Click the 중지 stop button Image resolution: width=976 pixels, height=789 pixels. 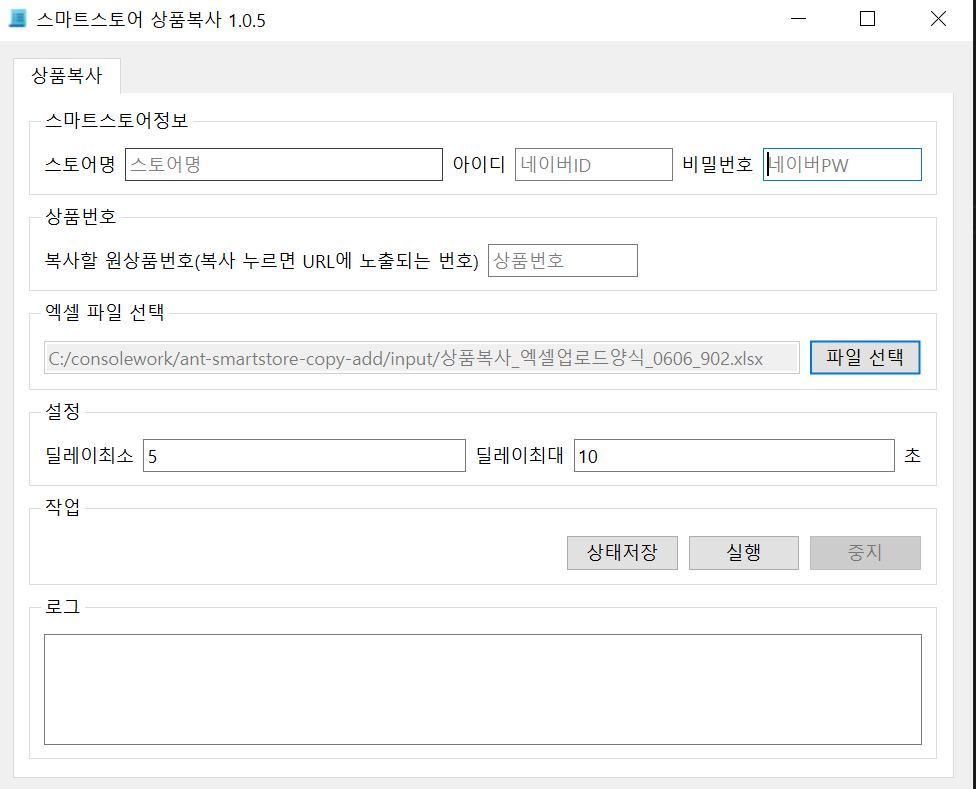[x=865, y=553]
